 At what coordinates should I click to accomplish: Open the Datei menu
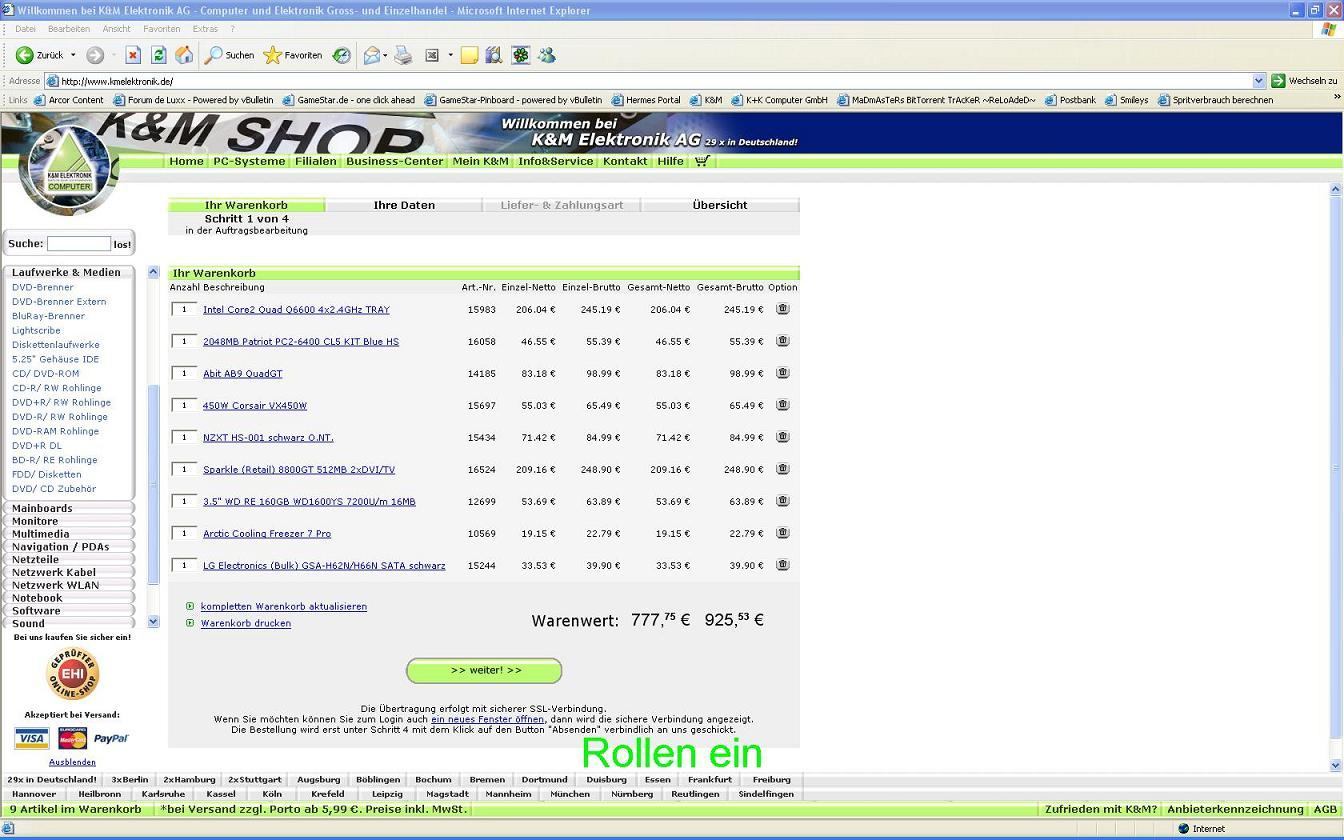coord(25,29)
